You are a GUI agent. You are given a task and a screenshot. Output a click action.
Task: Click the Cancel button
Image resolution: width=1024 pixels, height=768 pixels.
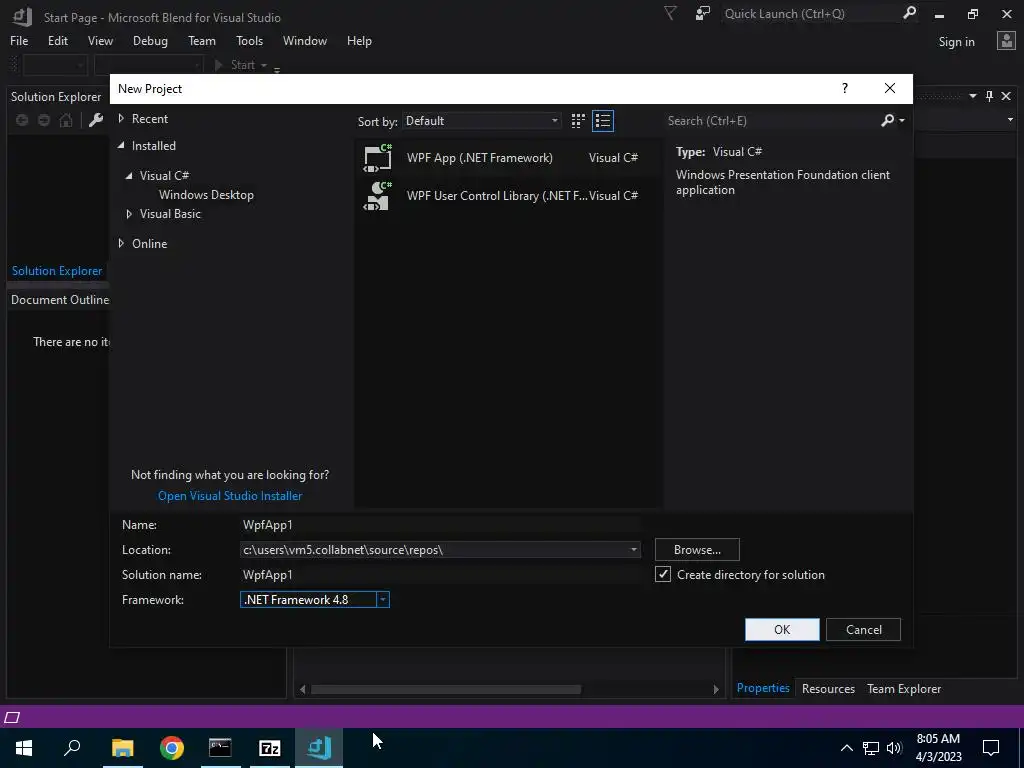pyautogui.click(x=863, y=630)
